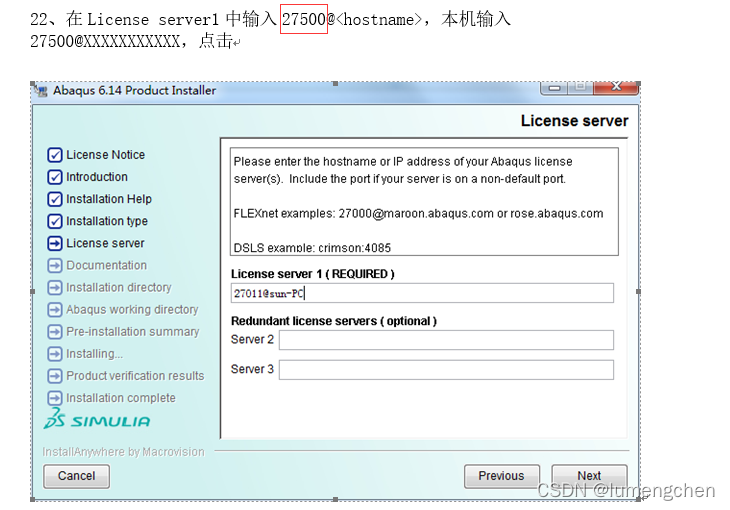Select the Pre-installation summary step
This screenshot has height=510, width=730.
click(133, 332)
